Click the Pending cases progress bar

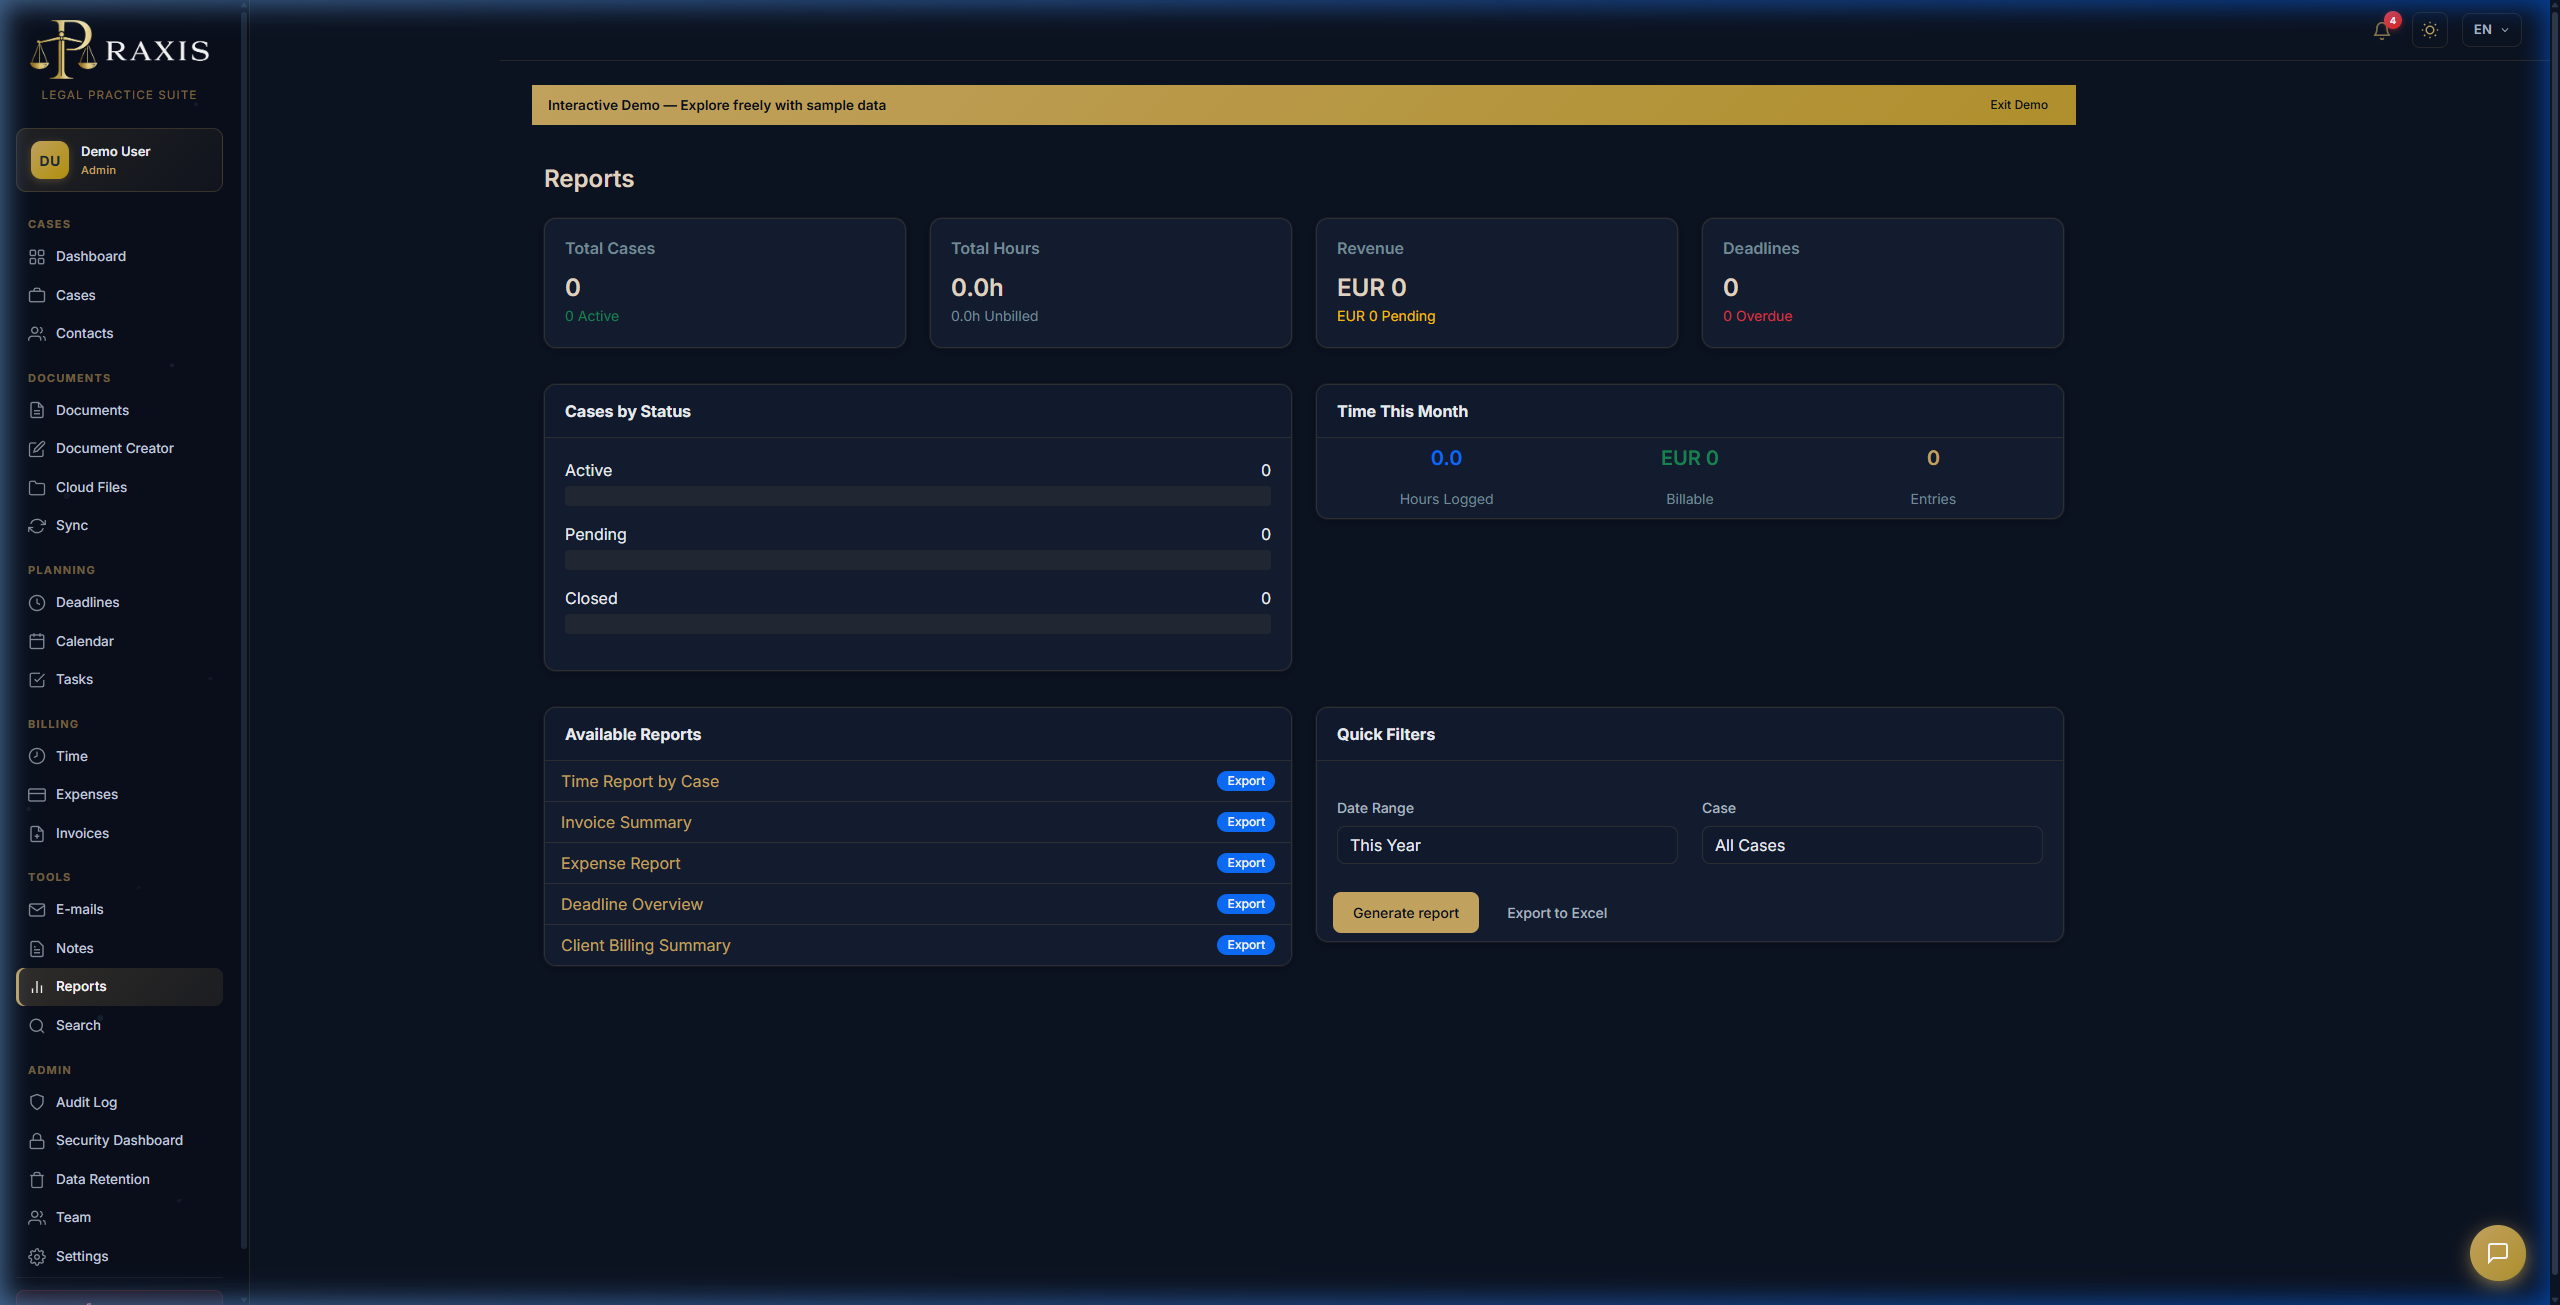917,560
